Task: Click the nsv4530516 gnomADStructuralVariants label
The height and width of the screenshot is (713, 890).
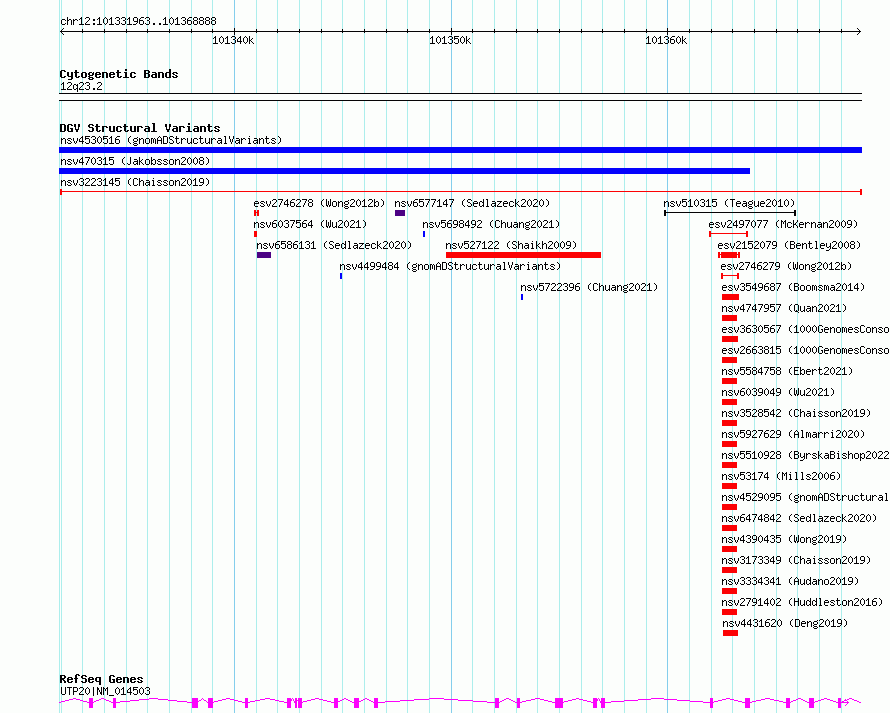Action: (x=171, y=140)
